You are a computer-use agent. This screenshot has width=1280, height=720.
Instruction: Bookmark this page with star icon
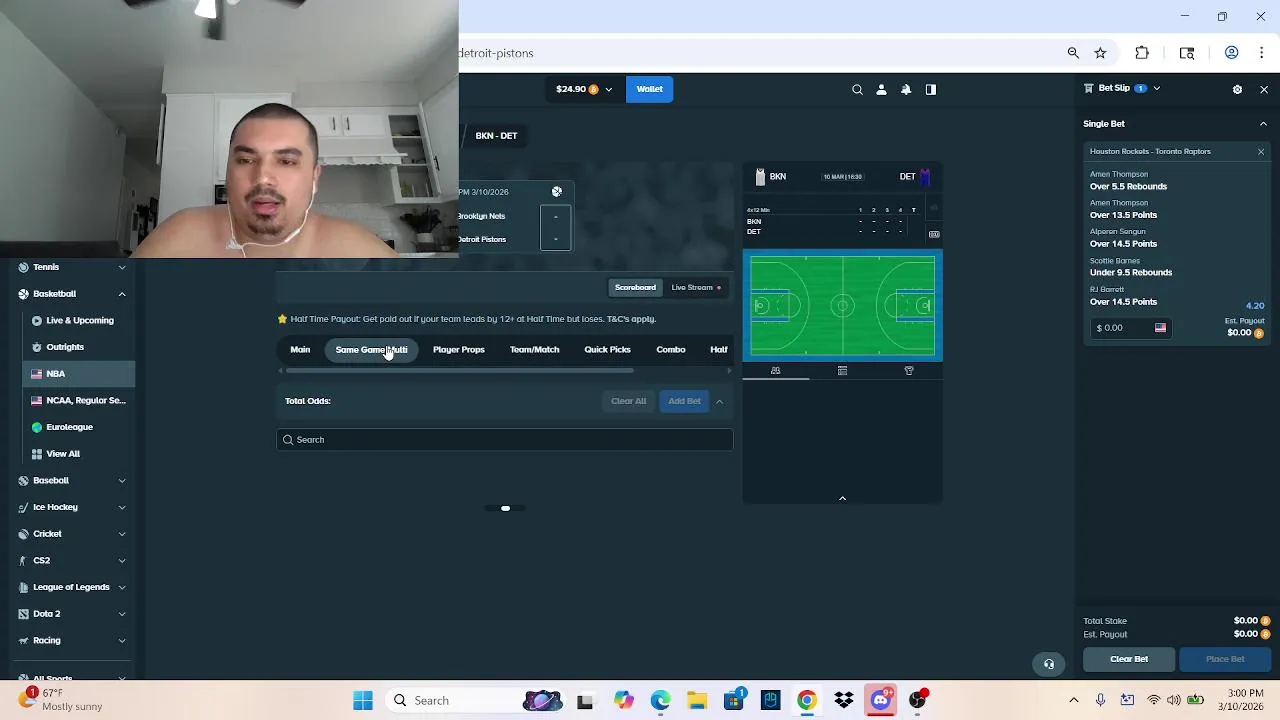(1100, 53)
